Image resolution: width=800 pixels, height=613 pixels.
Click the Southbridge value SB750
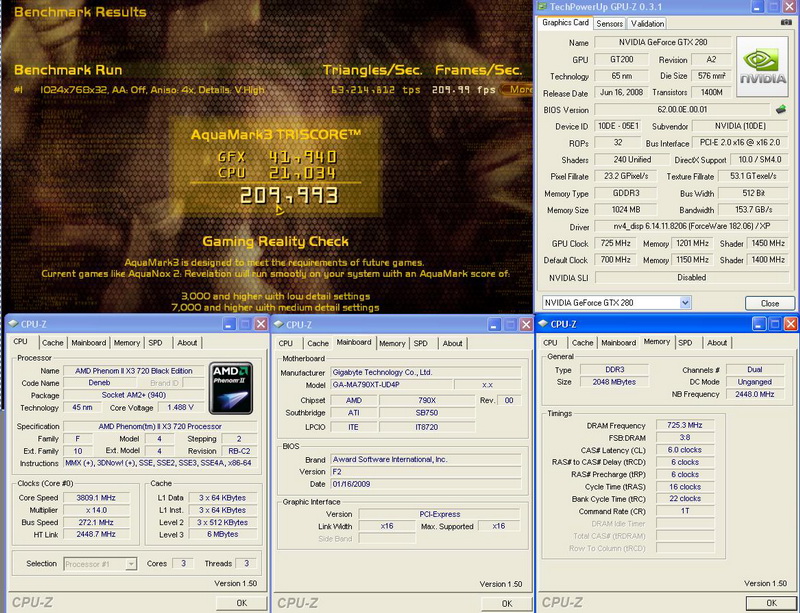click(427, 413)
